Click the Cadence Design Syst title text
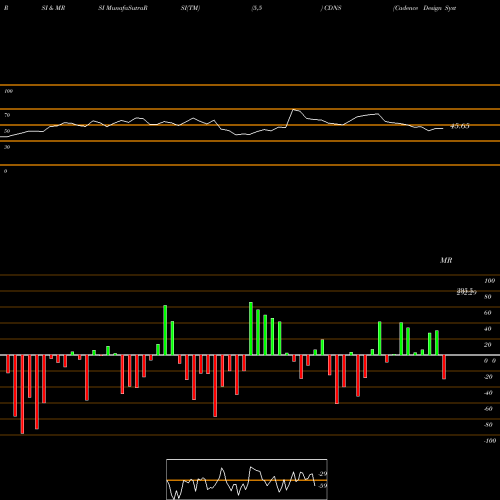The height and width of the screenshot is (500, 500). tap(424, 8)
